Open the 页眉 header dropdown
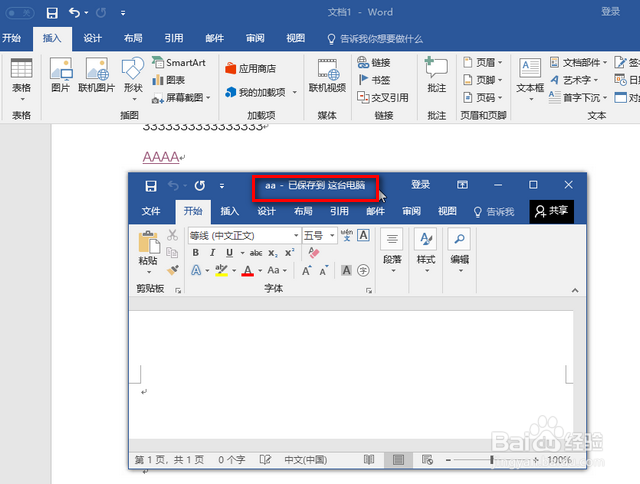The height and width of the screenshot is (484, 640). tap(482, 62)
